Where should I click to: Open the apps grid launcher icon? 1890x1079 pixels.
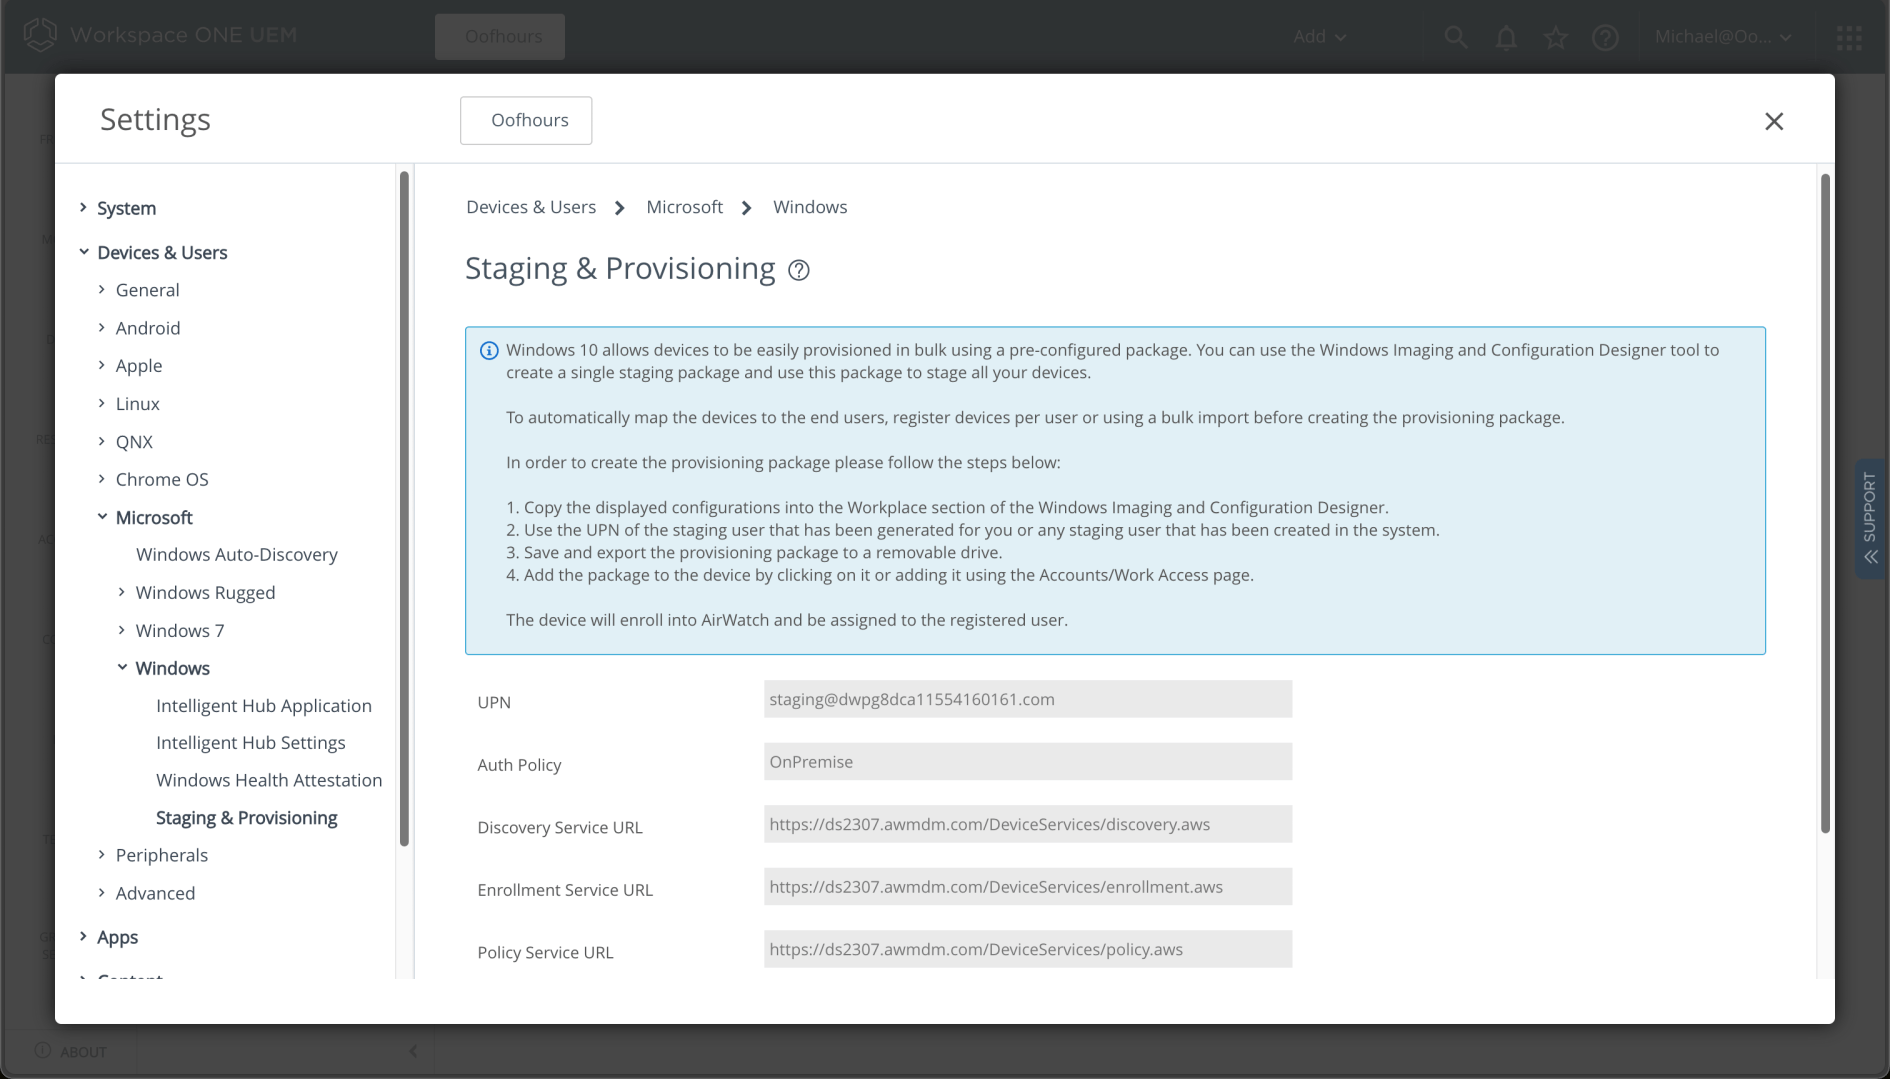tap(1848, 37)
